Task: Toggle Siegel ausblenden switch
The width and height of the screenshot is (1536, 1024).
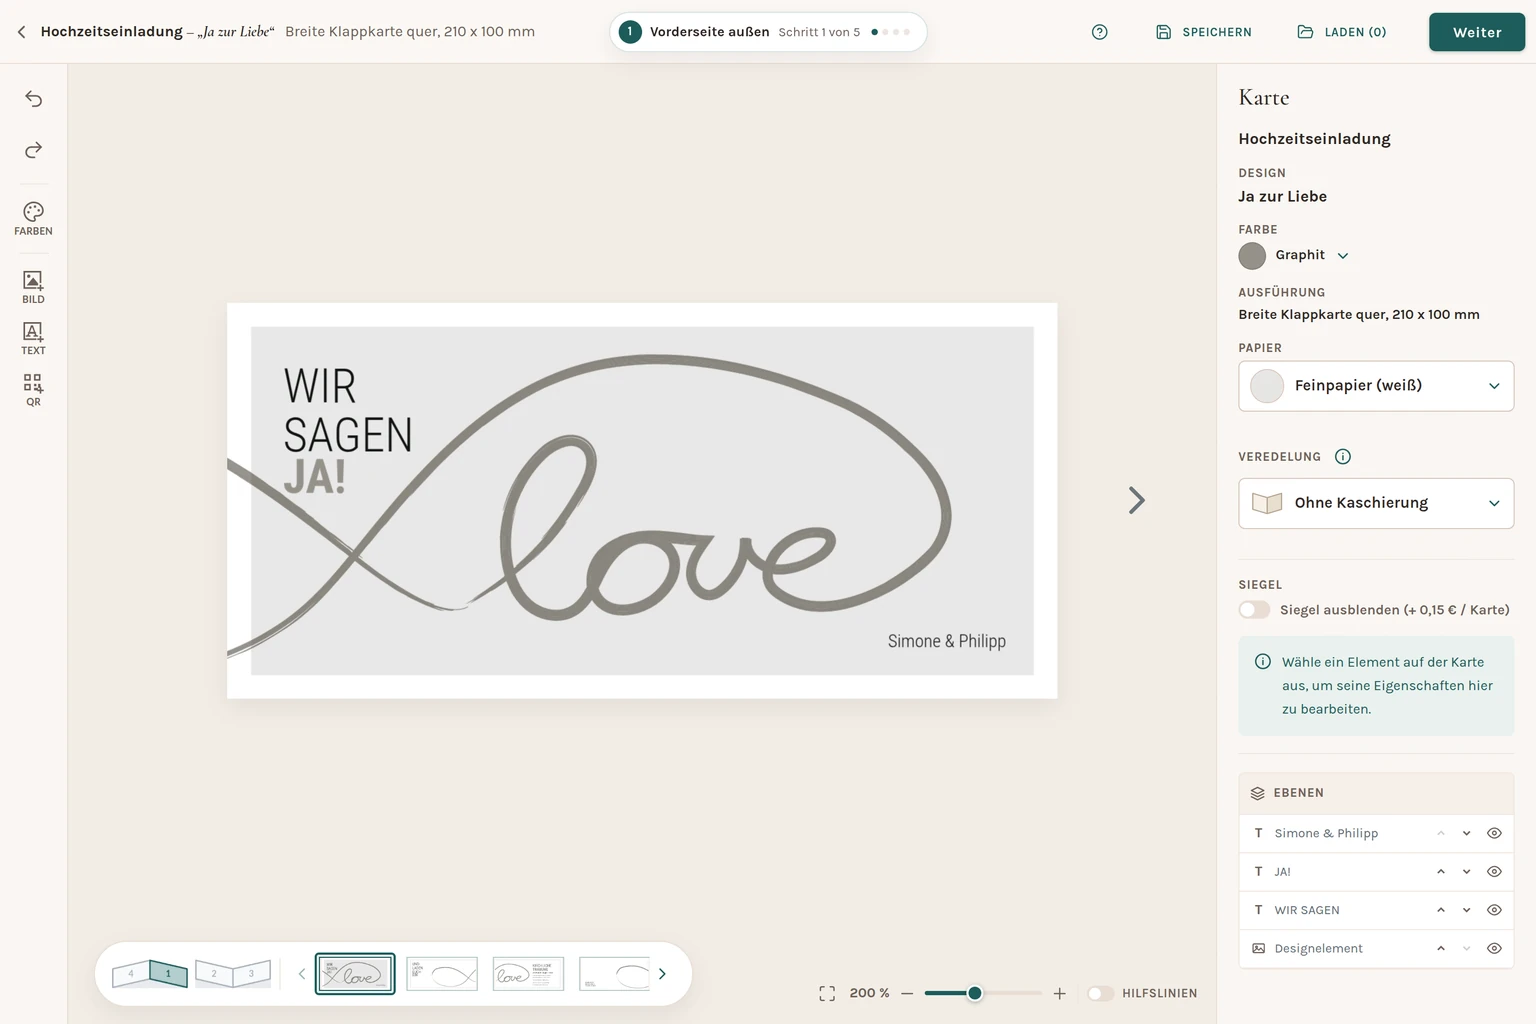Action: click(1254, 610)
